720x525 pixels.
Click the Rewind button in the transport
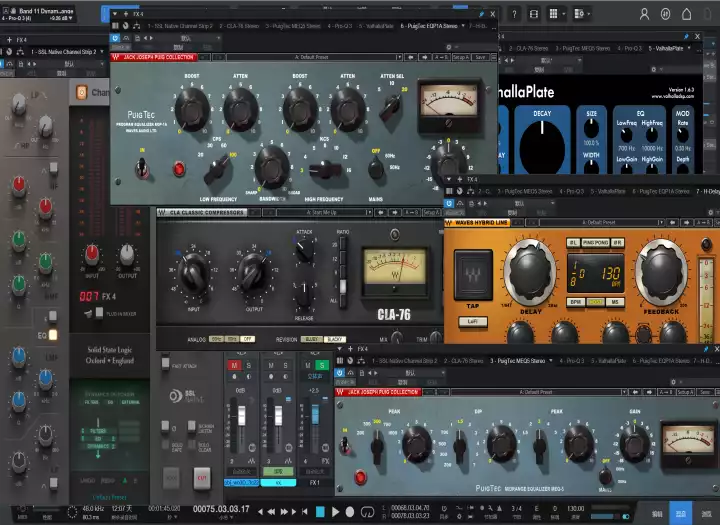tap(271, 512)
